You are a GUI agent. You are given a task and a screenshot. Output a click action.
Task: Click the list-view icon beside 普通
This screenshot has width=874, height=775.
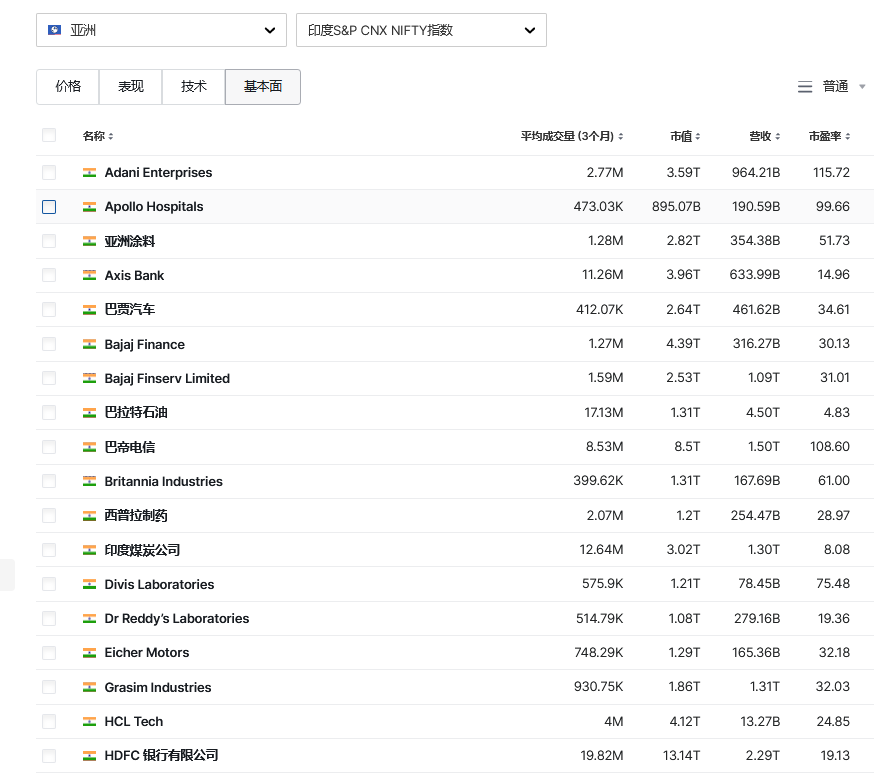pyautogui.click(x=805, y=87)
